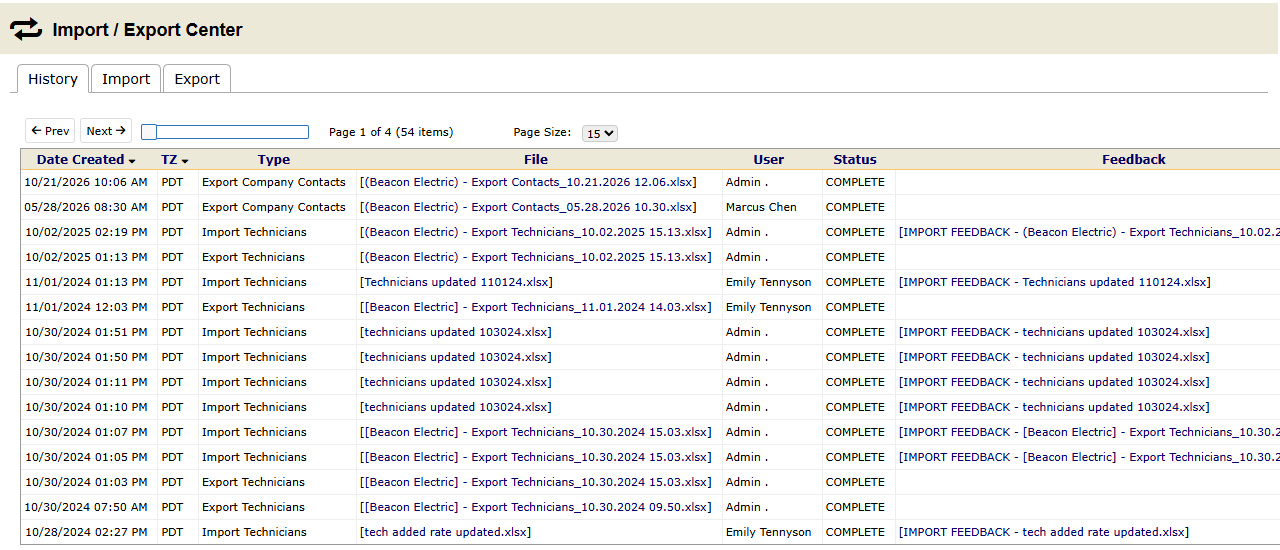Open technicians updated 103024.xlsx file from 01:11 PM
The width and height of the screenshot is (1280, 550).
(x=456, y=382)
